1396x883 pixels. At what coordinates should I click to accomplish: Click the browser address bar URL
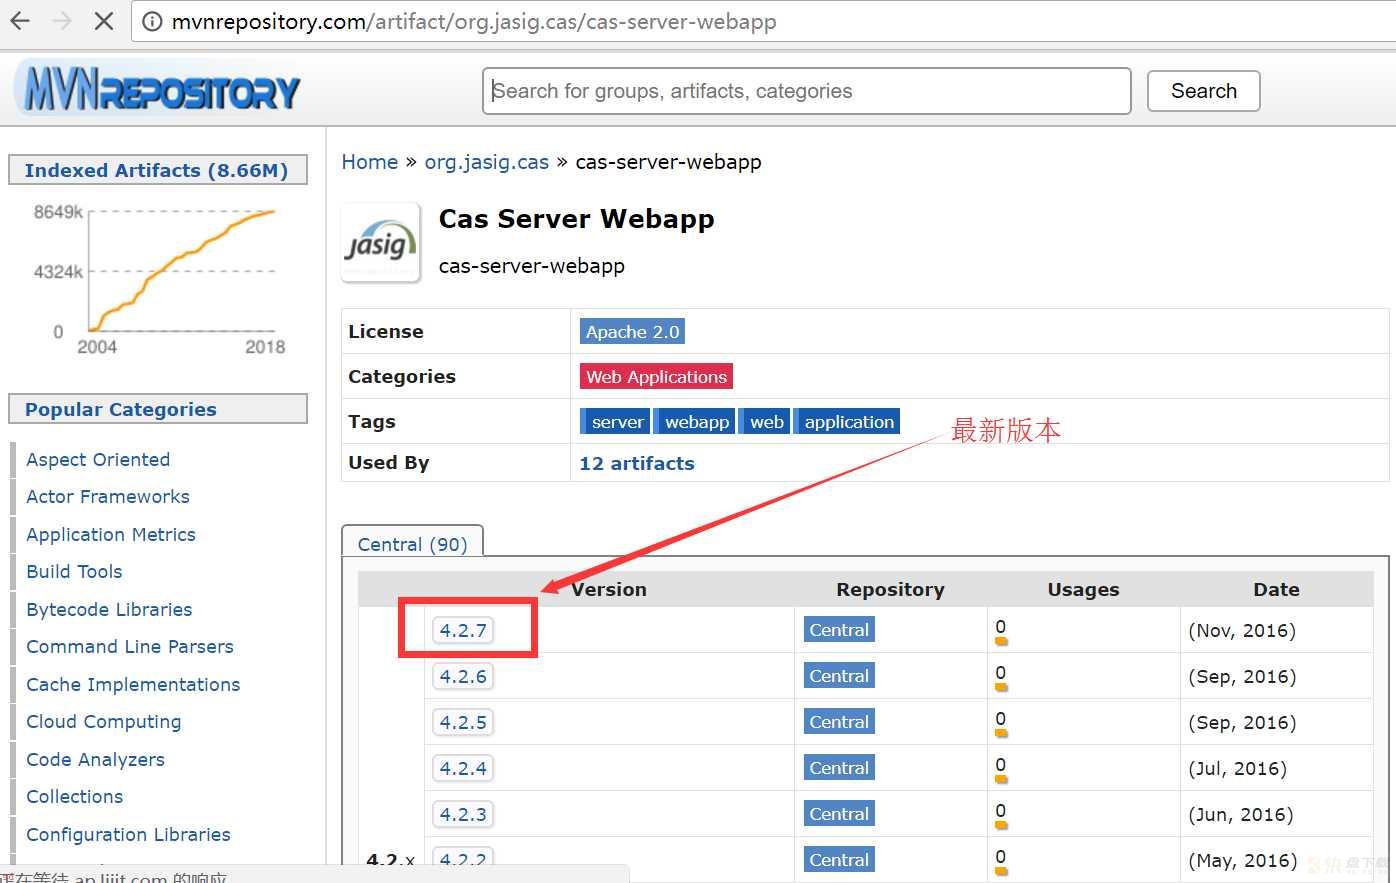pos(474,22)
